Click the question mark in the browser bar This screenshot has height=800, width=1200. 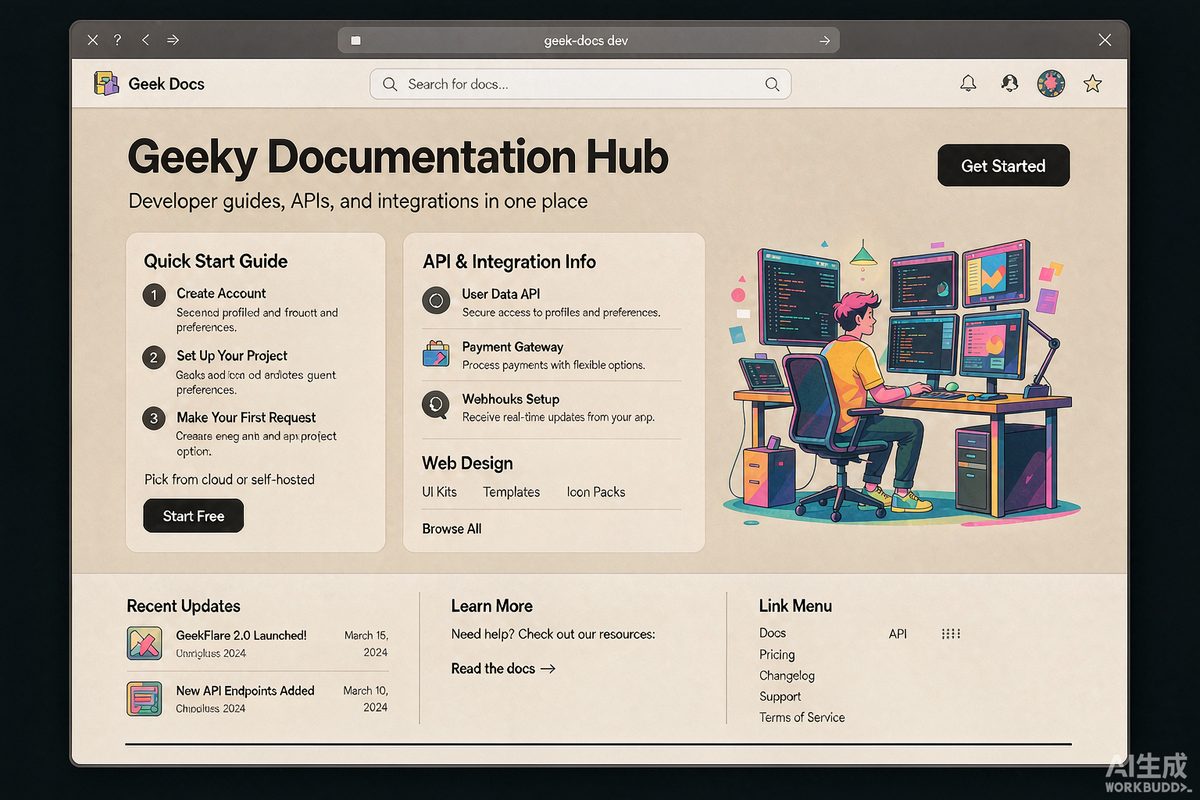pyautogui.click(x=118, y=40)
